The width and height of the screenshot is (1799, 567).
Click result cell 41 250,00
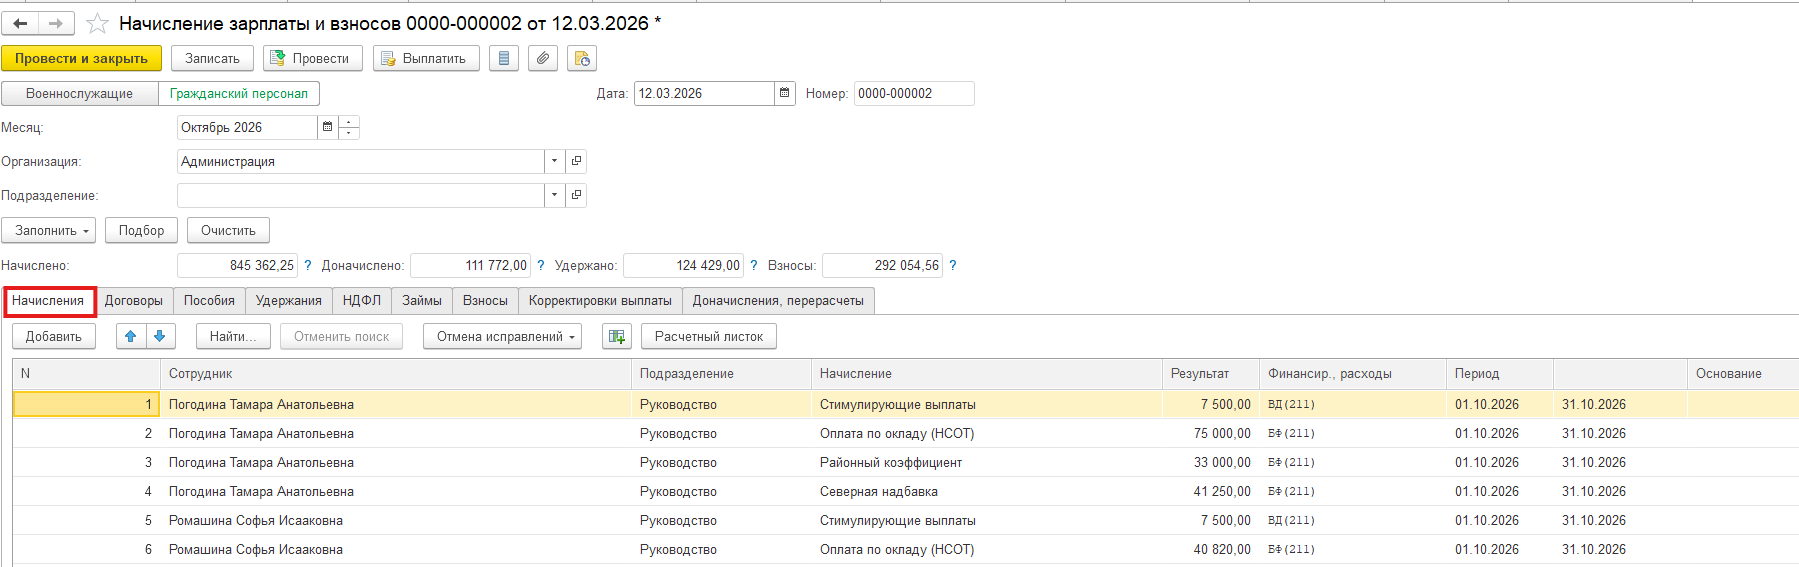tap(1211, 492)
